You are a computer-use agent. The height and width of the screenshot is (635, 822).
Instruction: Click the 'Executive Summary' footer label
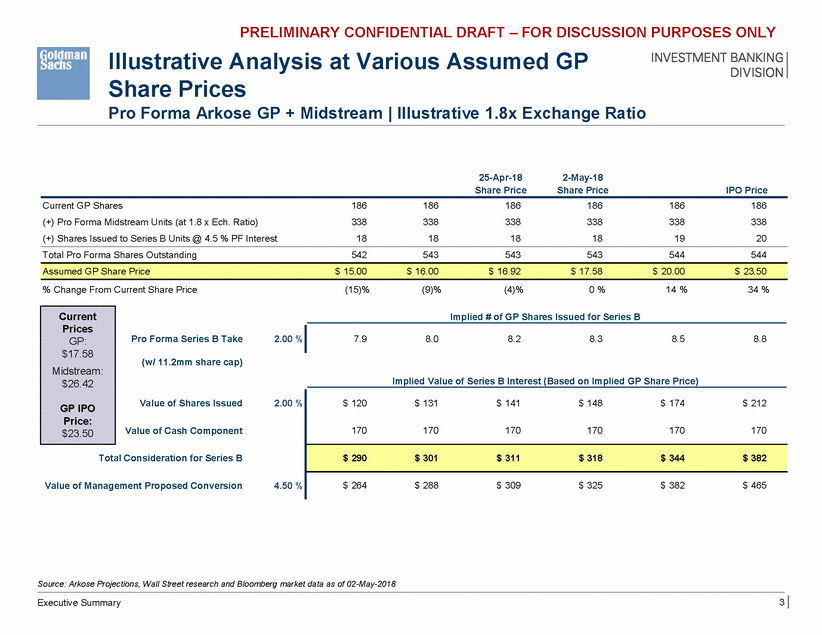(79, 602)
